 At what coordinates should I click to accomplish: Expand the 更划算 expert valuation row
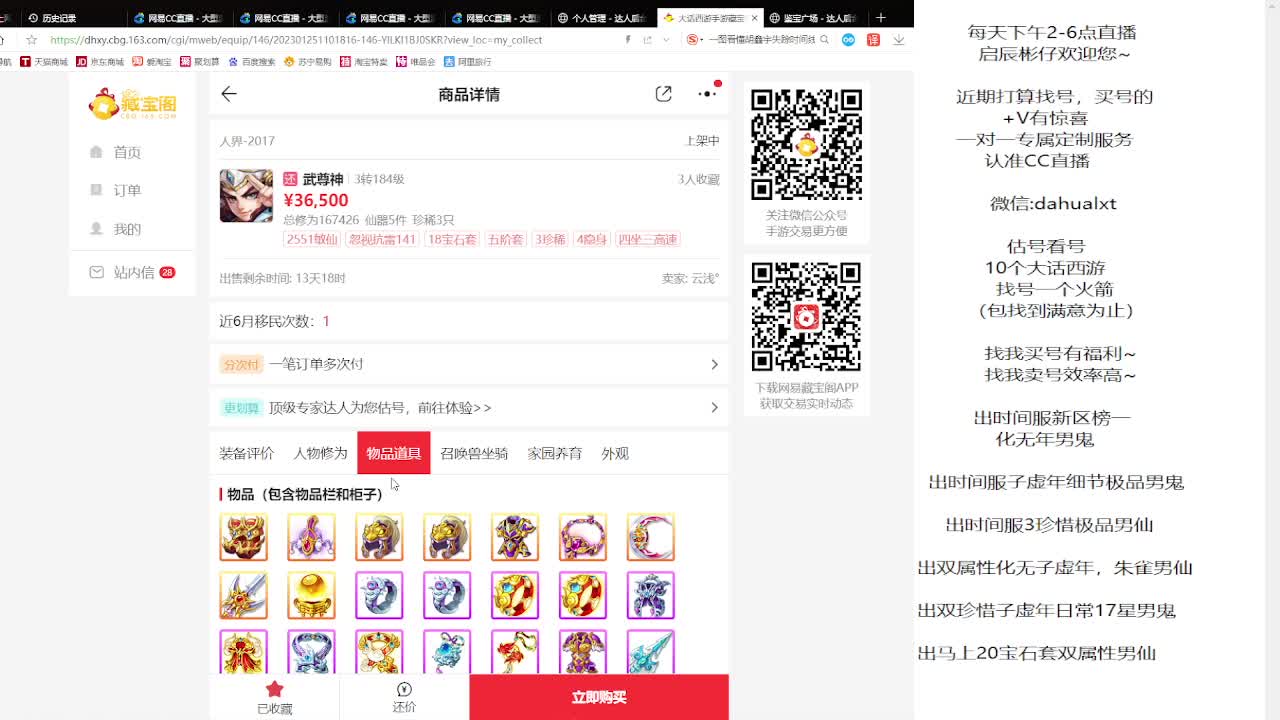coord(469,407)
